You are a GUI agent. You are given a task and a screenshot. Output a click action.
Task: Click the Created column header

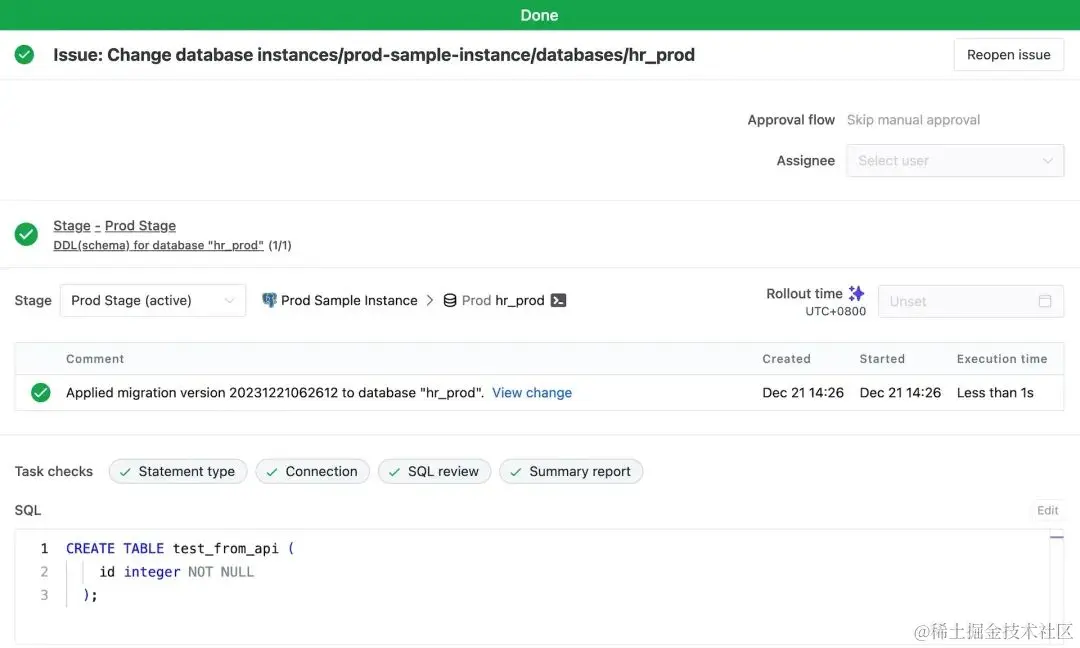(x=786, y=359)
